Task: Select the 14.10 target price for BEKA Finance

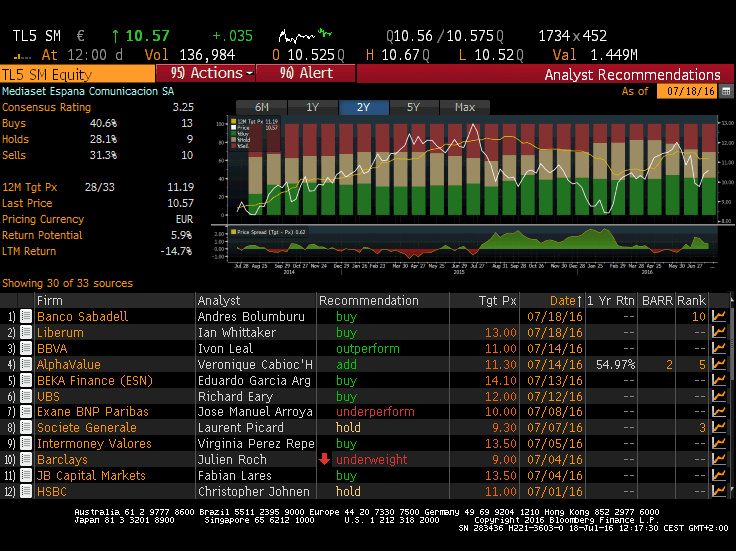Action: 500,380
